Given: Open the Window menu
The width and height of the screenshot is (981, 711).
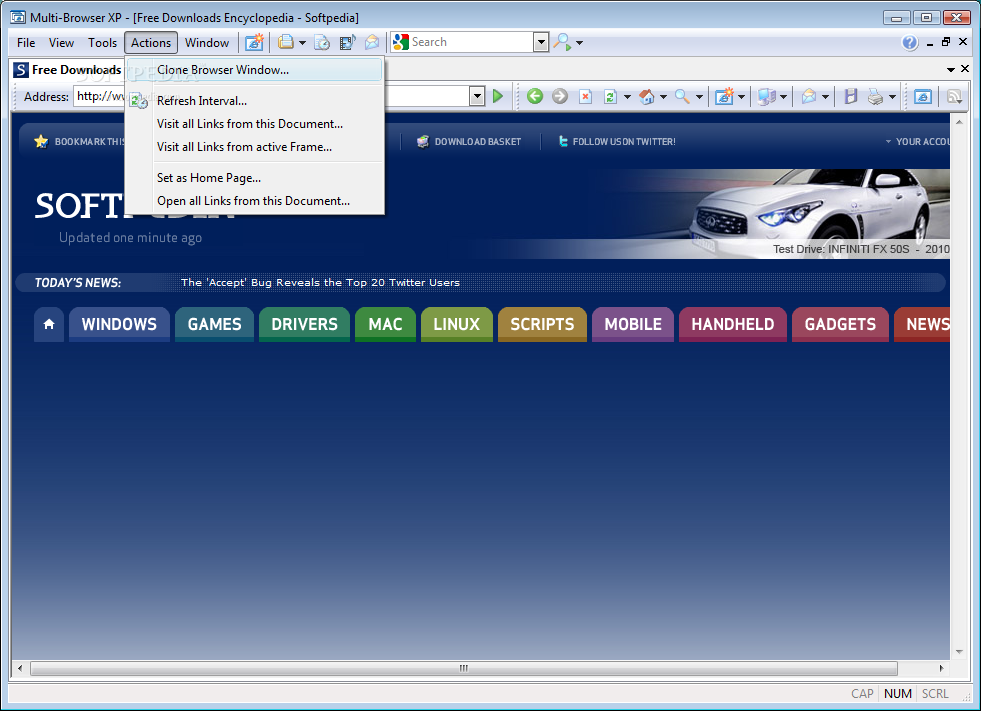Looking at the screenshot, I should click(x=206, y=43).
